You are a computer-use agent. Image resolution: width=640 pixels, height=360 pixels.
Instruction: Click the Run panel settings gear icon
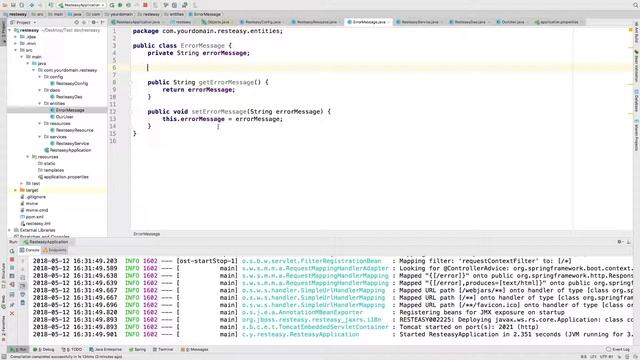click(x=620, y=242)
